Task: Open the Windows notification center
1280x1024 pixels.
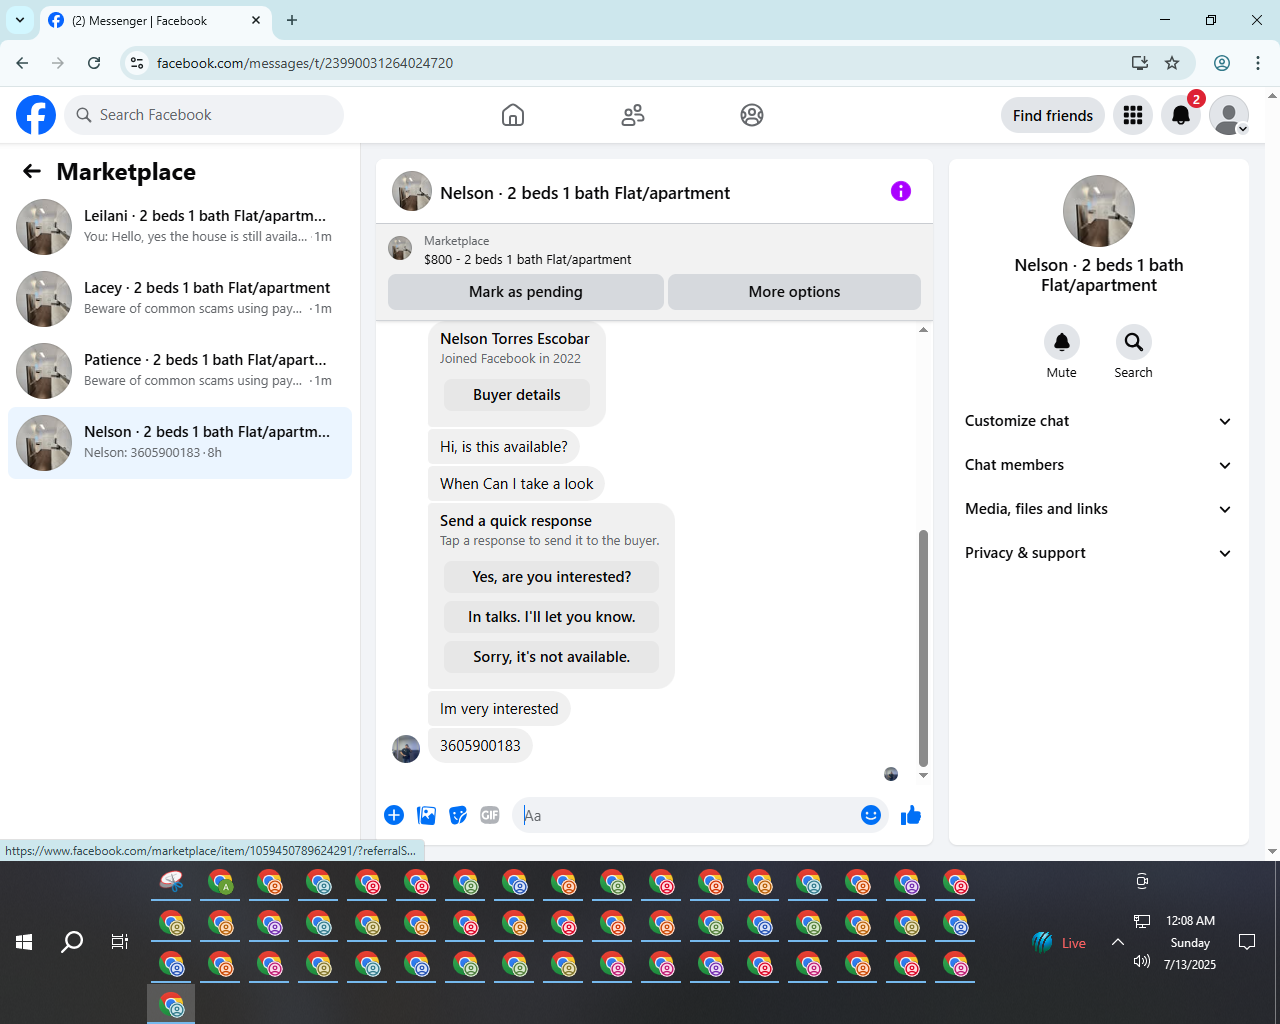Action: coord(1247,942)
